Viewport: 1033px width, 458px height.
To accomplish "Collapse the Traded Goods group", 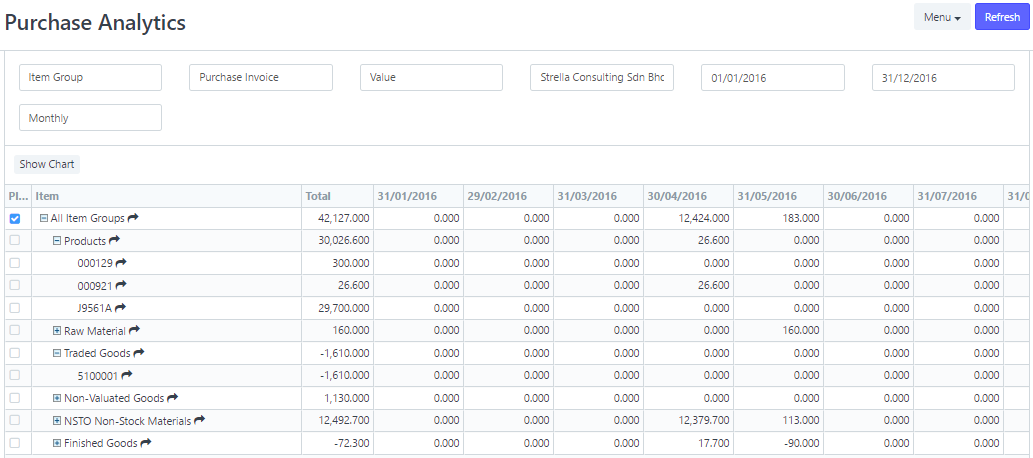I will [57, 353].
